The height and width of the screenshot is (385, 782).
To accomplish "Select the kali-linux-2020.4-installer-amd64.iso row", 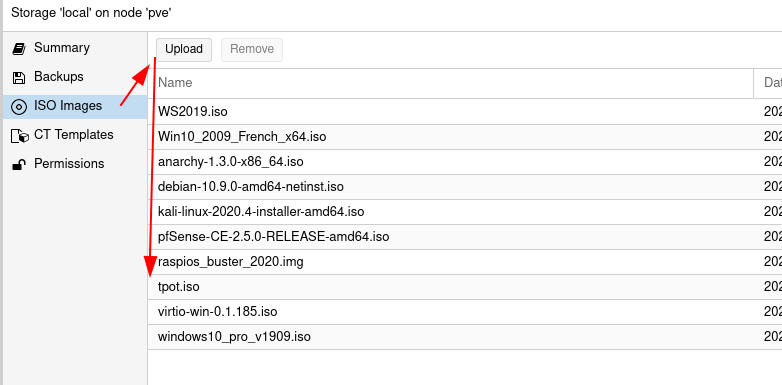I will pos(465,211).
